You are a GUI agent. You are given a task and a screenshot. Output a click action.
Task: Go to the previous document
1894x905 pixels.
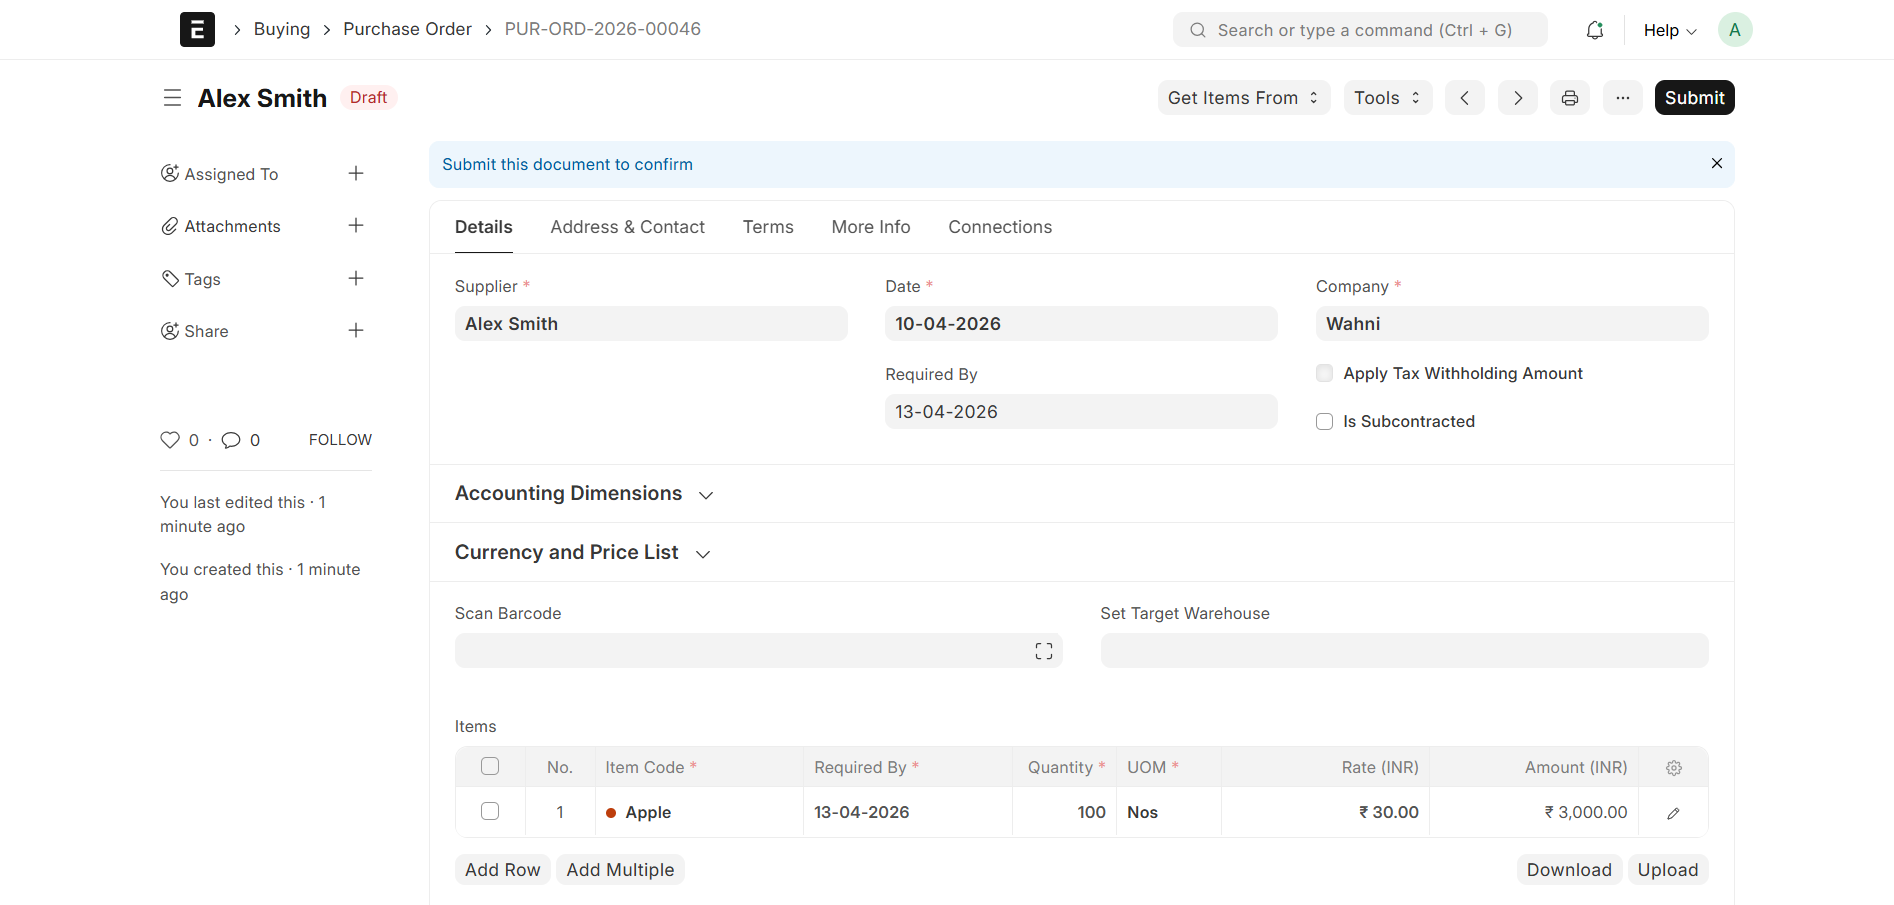(x=1465, y=98)
